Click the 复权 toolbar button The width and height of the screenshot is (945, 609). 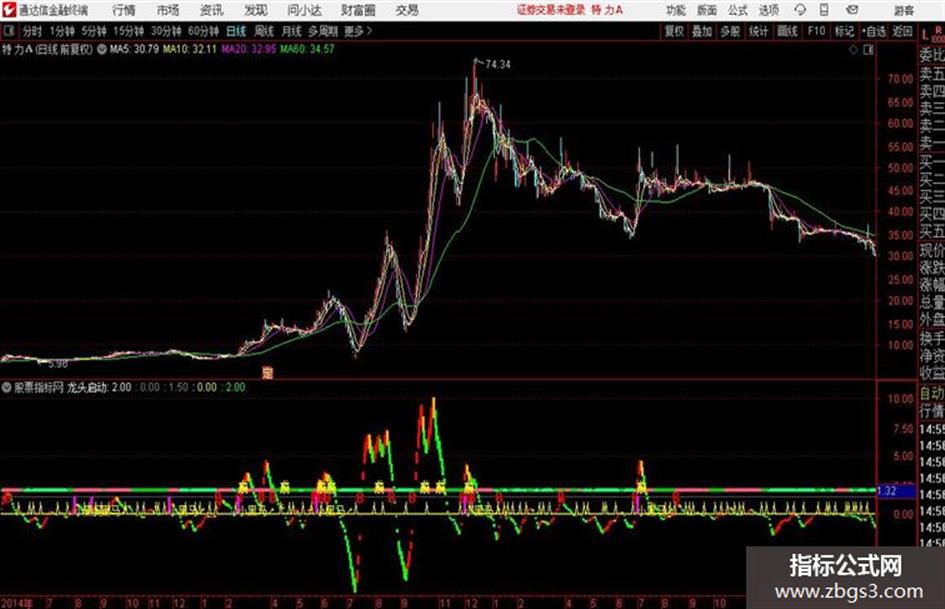(x=674, y=31)
